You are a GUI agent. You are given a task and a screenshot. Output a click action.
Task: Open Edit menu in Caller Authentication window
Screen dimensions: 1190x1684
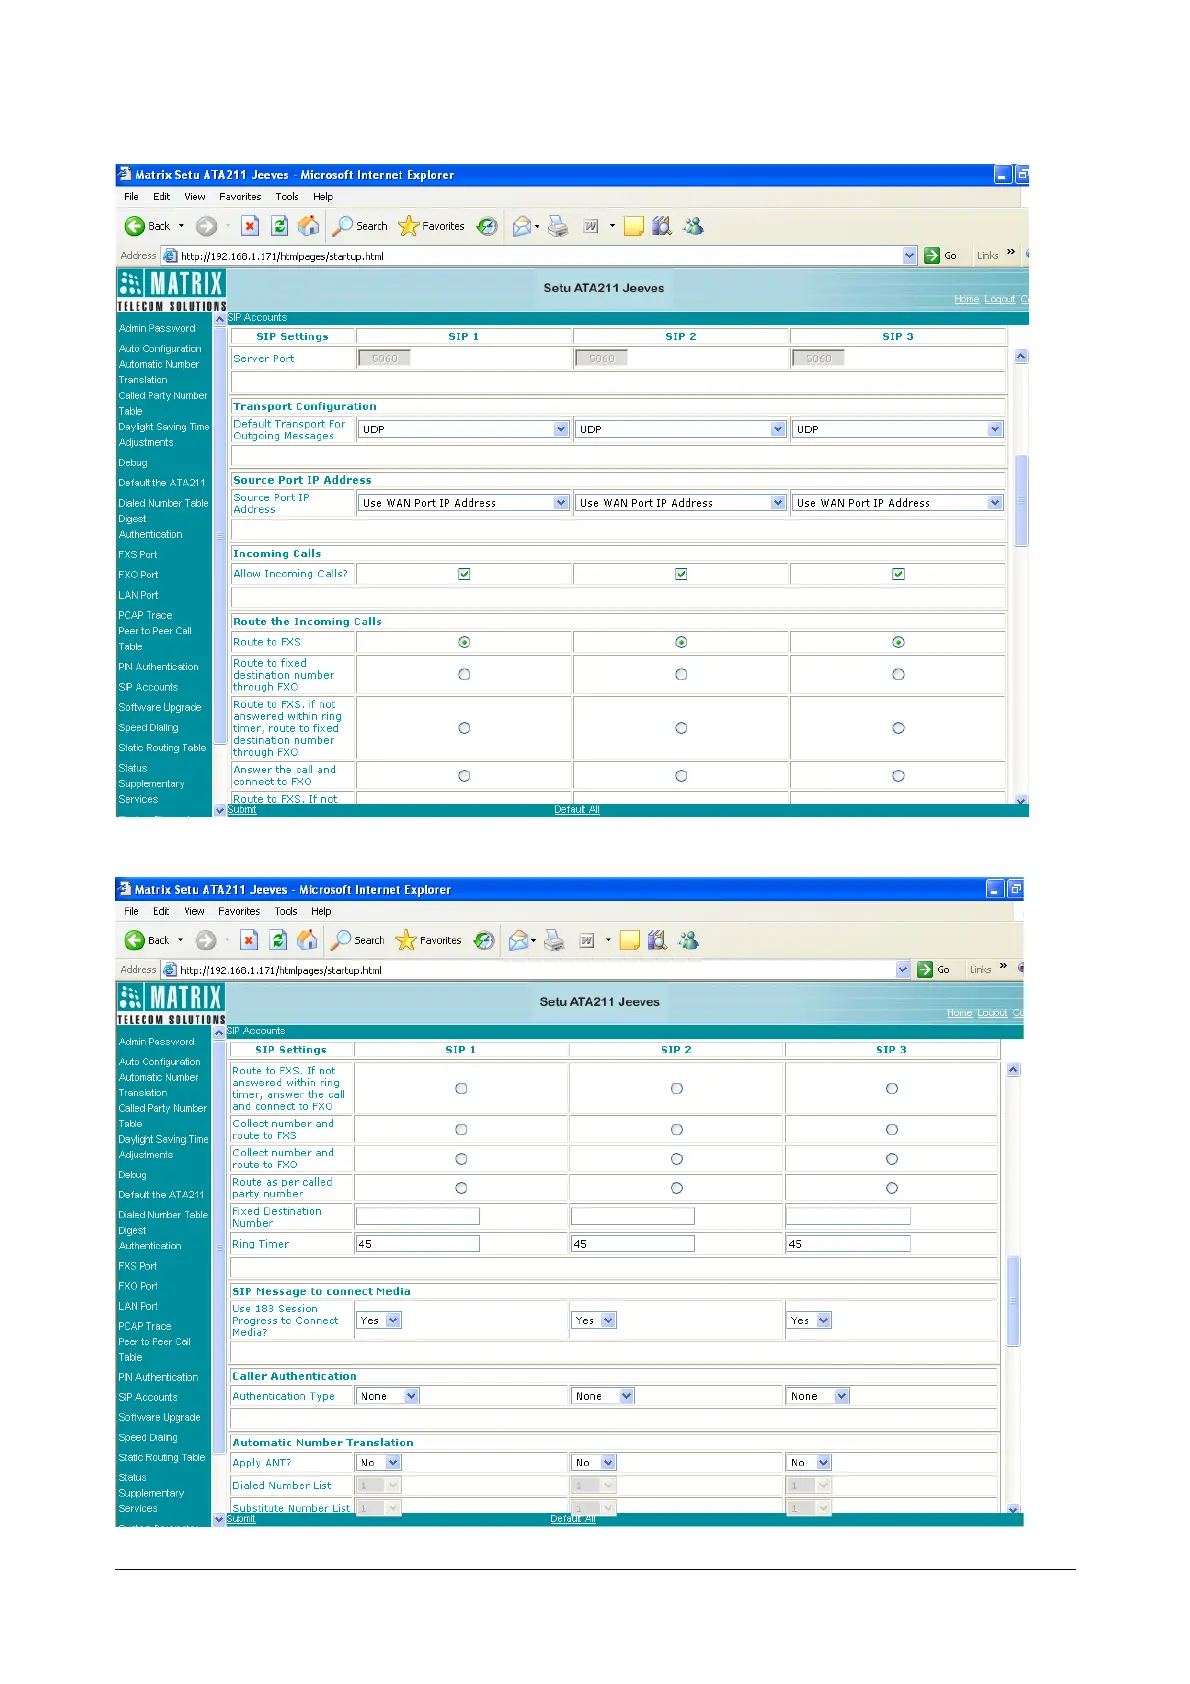point(161,911)
